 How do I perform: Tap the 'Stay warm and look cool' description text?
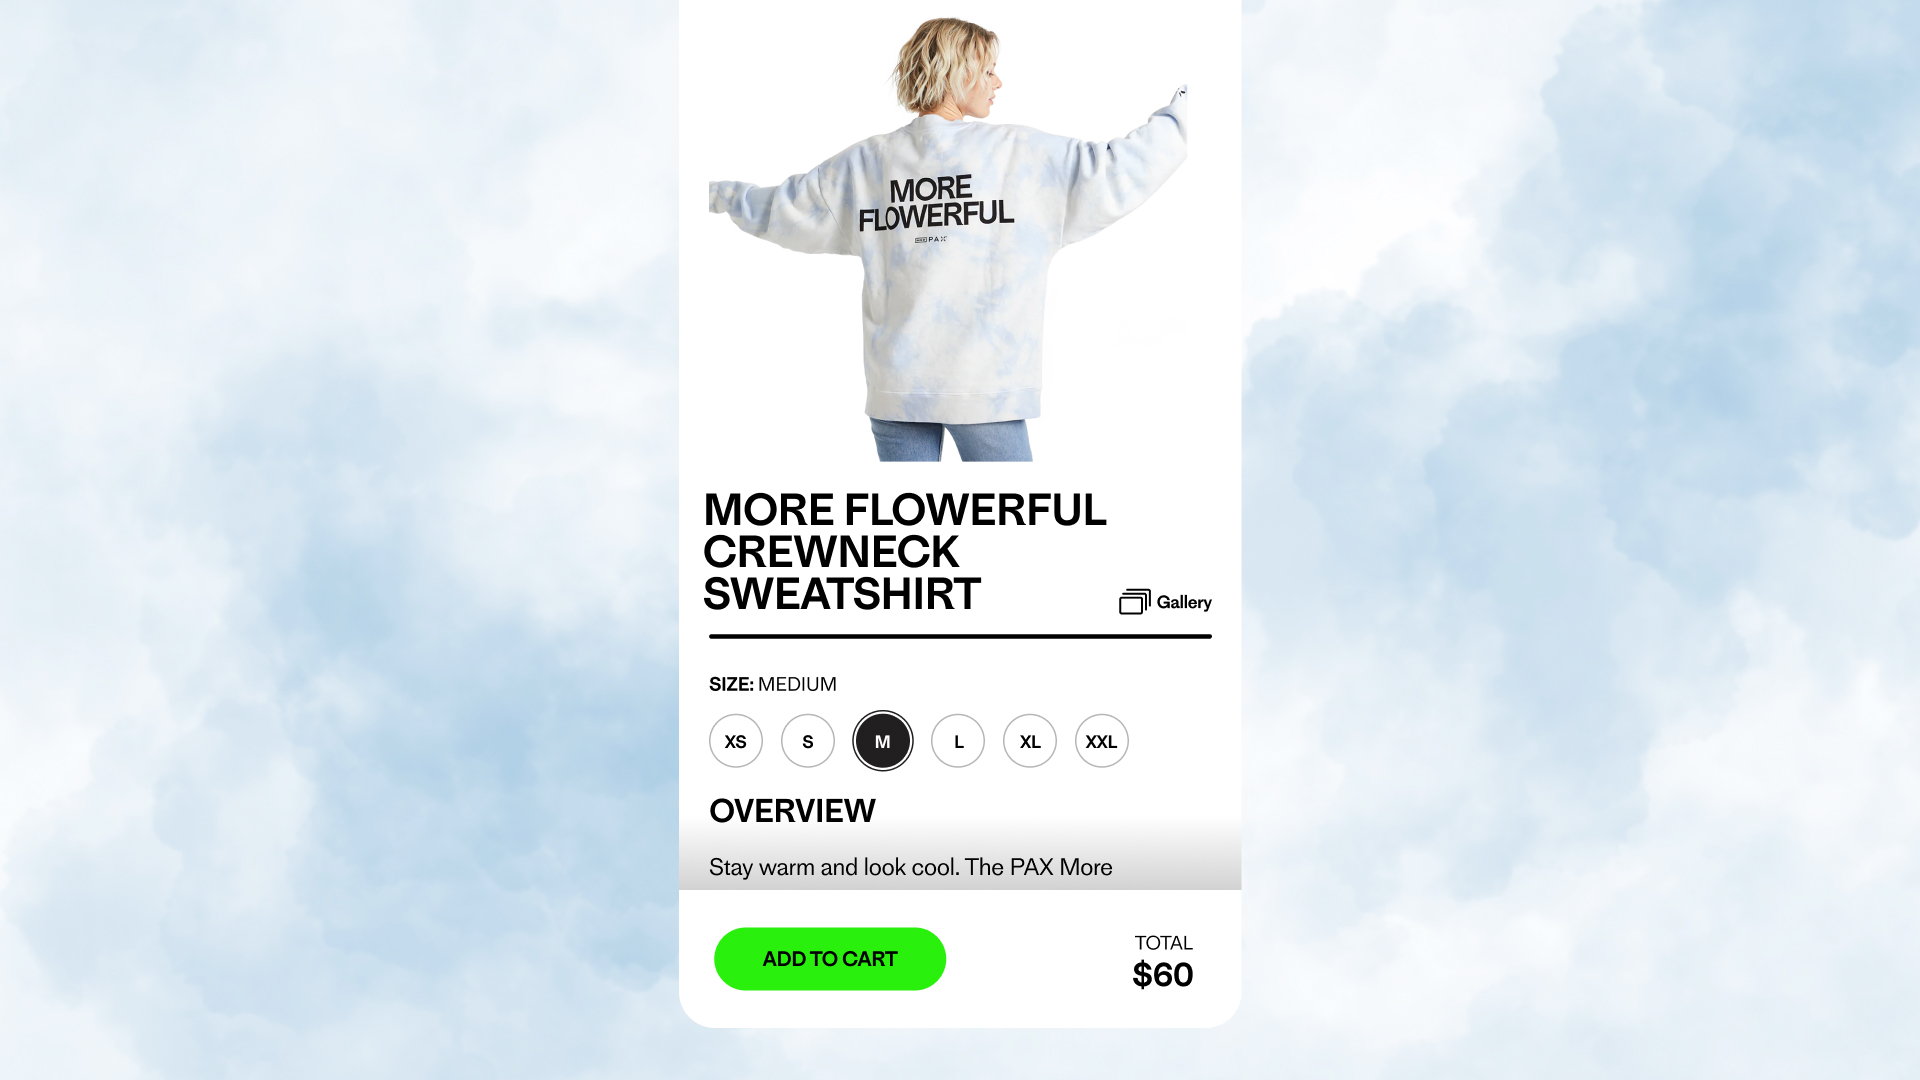point(910,867)
